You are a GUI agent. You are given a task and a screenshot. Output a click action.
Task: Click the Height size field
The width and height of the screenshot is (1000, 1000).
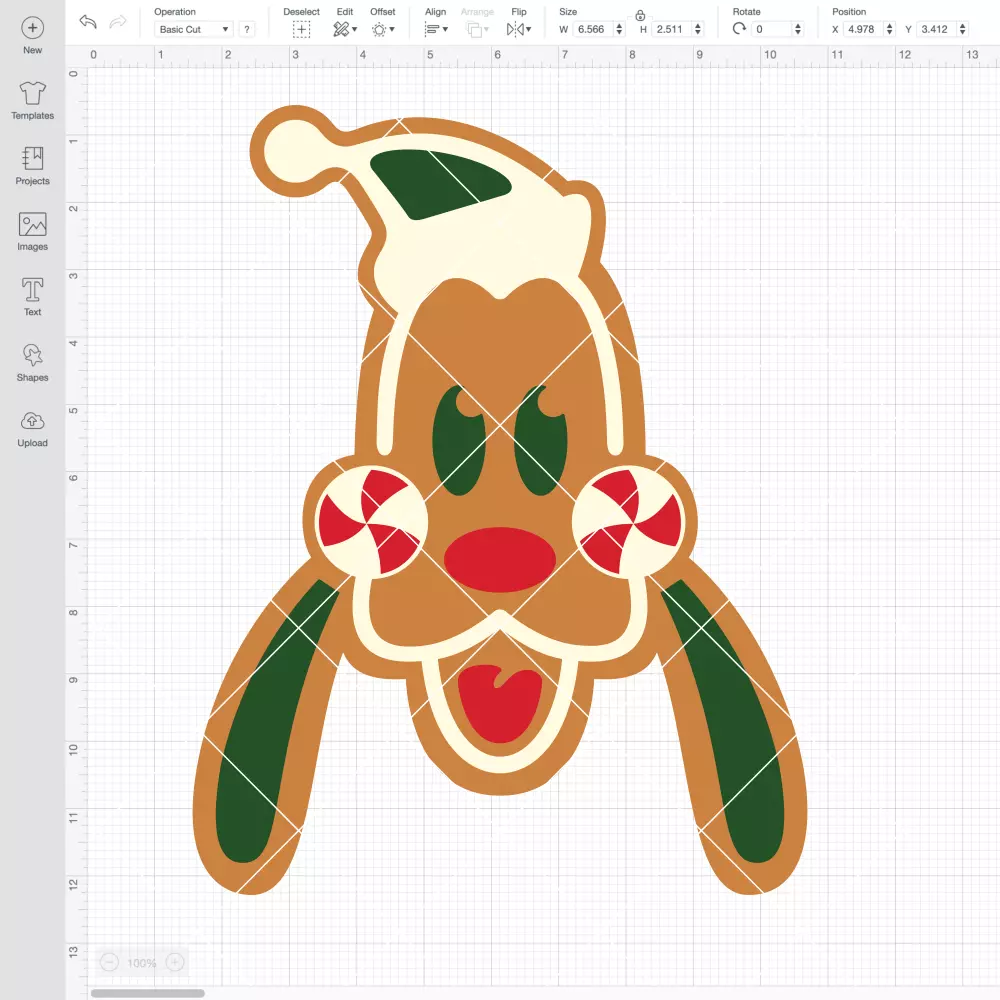click(672, 29)
